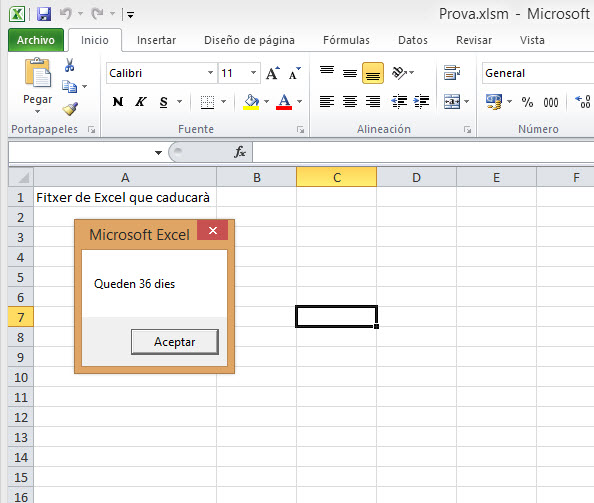594x503 pixels.
Task: Click the wrap text icon
Action: (x=452, y=72)
